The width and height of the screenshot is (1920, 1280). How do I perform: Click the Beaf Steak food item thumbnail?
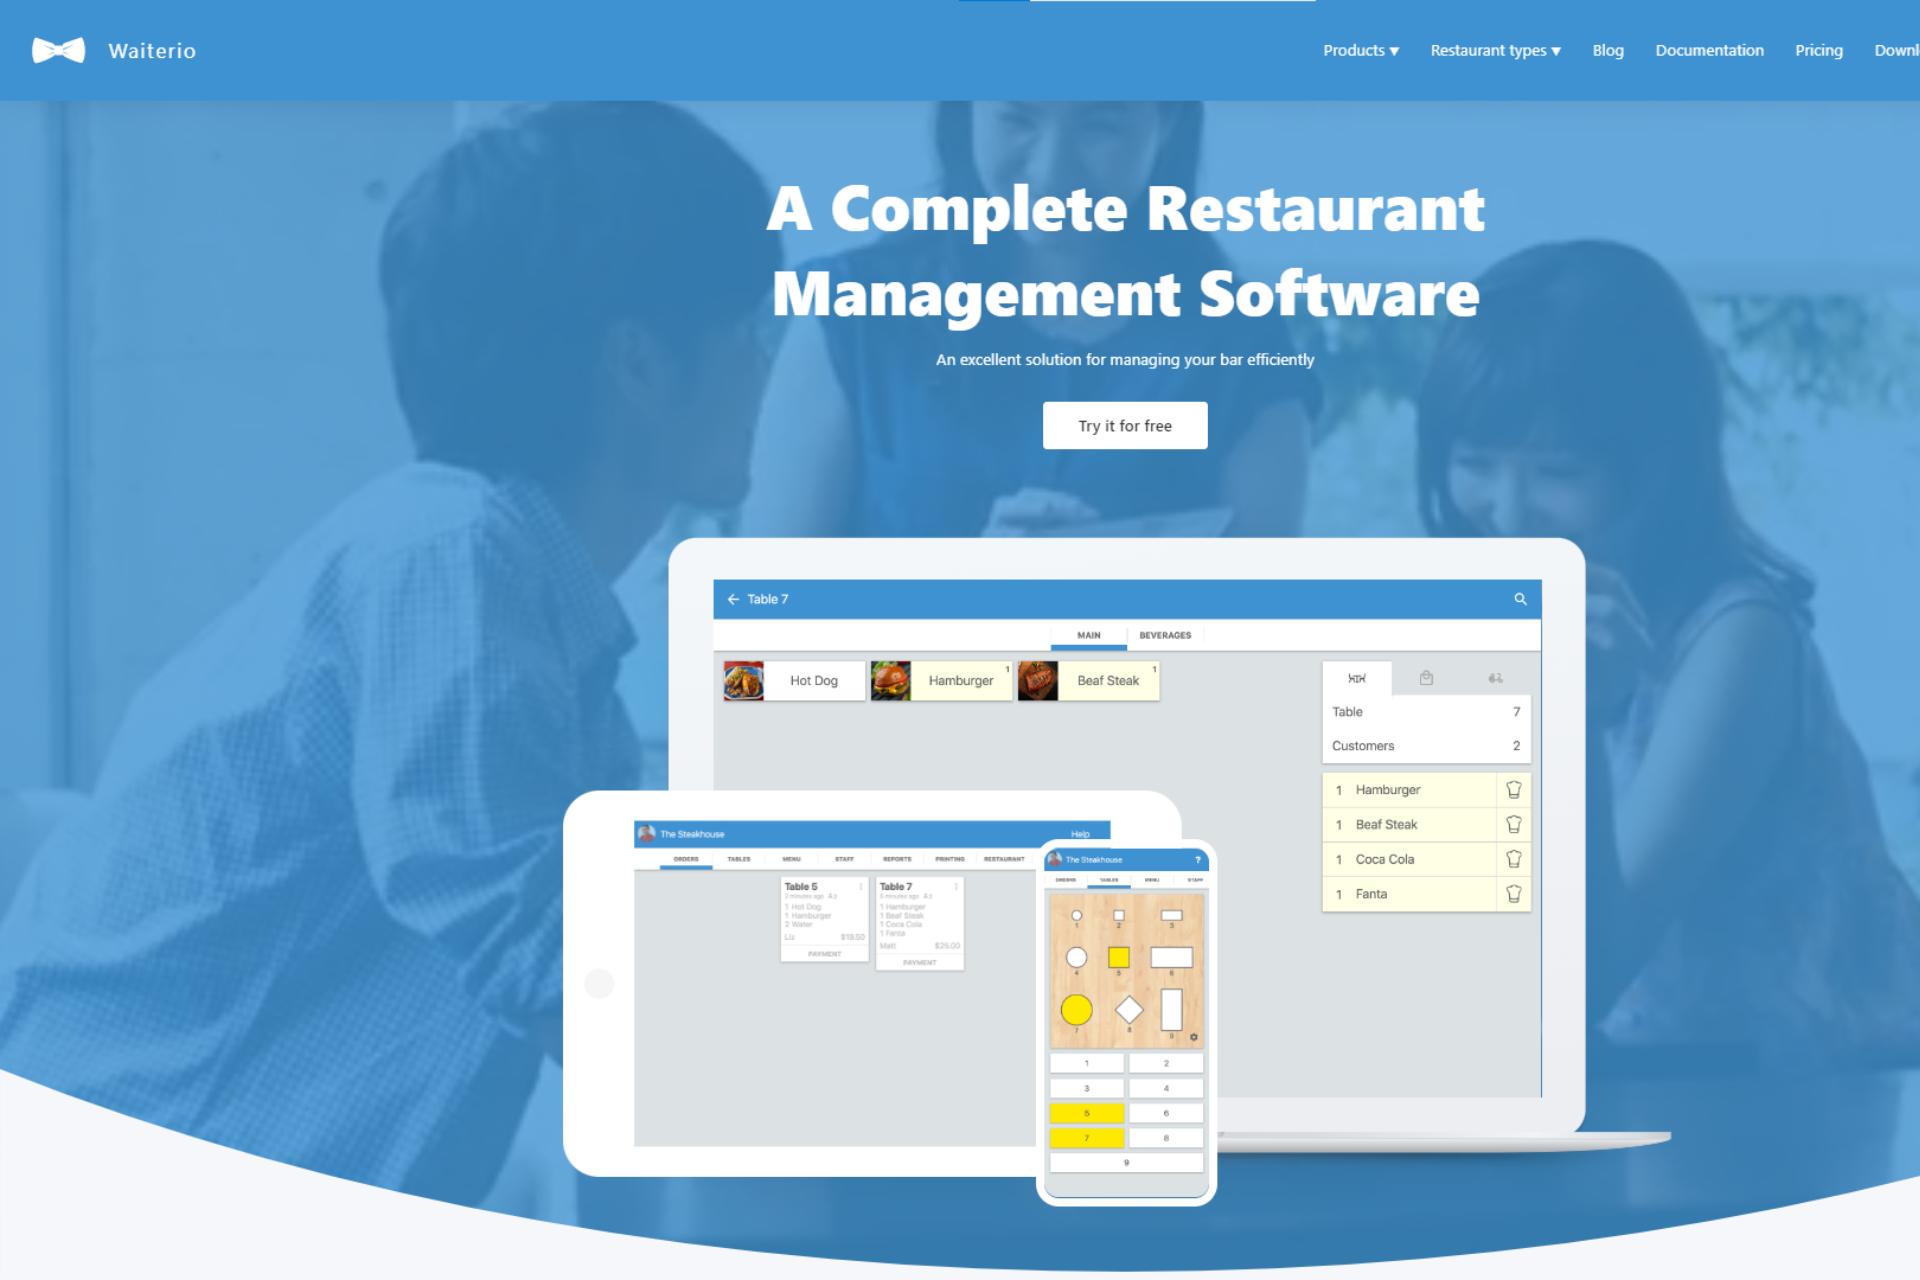click(1040, 680)
